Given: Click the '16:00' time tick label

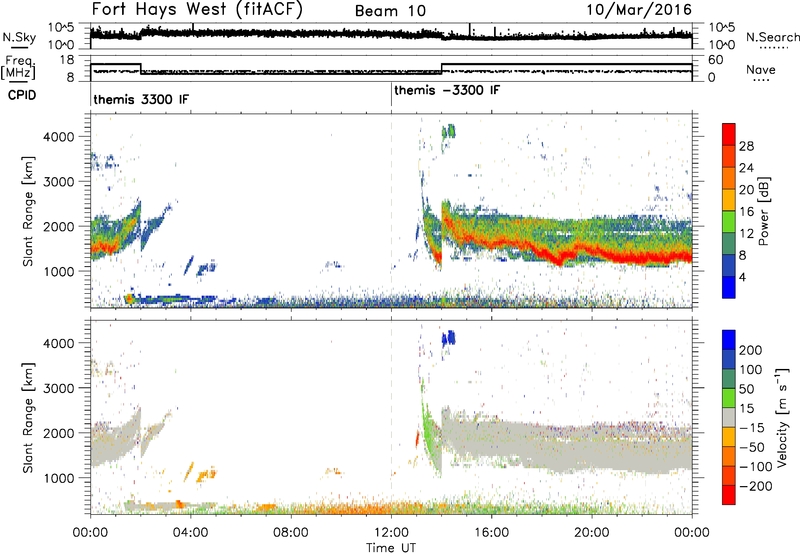Looking at the screenshot, I should (x=491, y=533).
